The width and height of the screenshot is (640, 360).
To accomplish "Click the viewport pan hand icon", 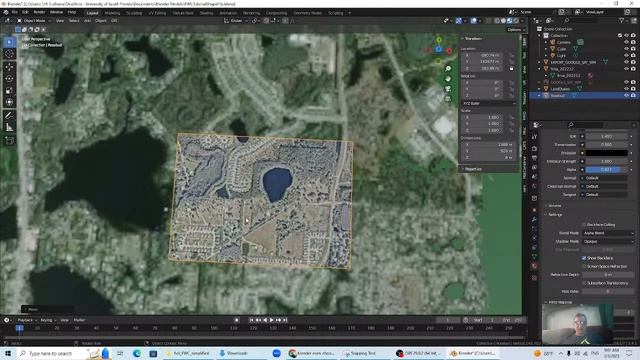I will [x=448, y=79].
